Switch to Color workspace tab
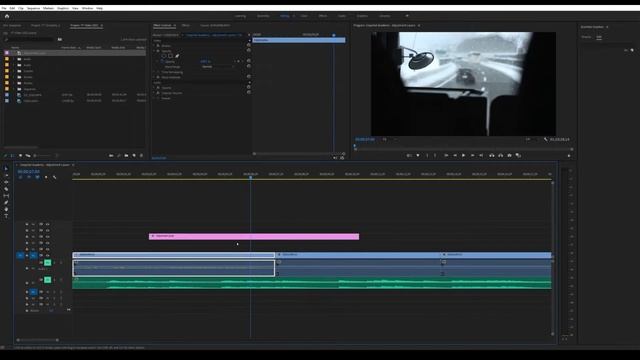Screen dimensions: 640x360 click(304, 16)
